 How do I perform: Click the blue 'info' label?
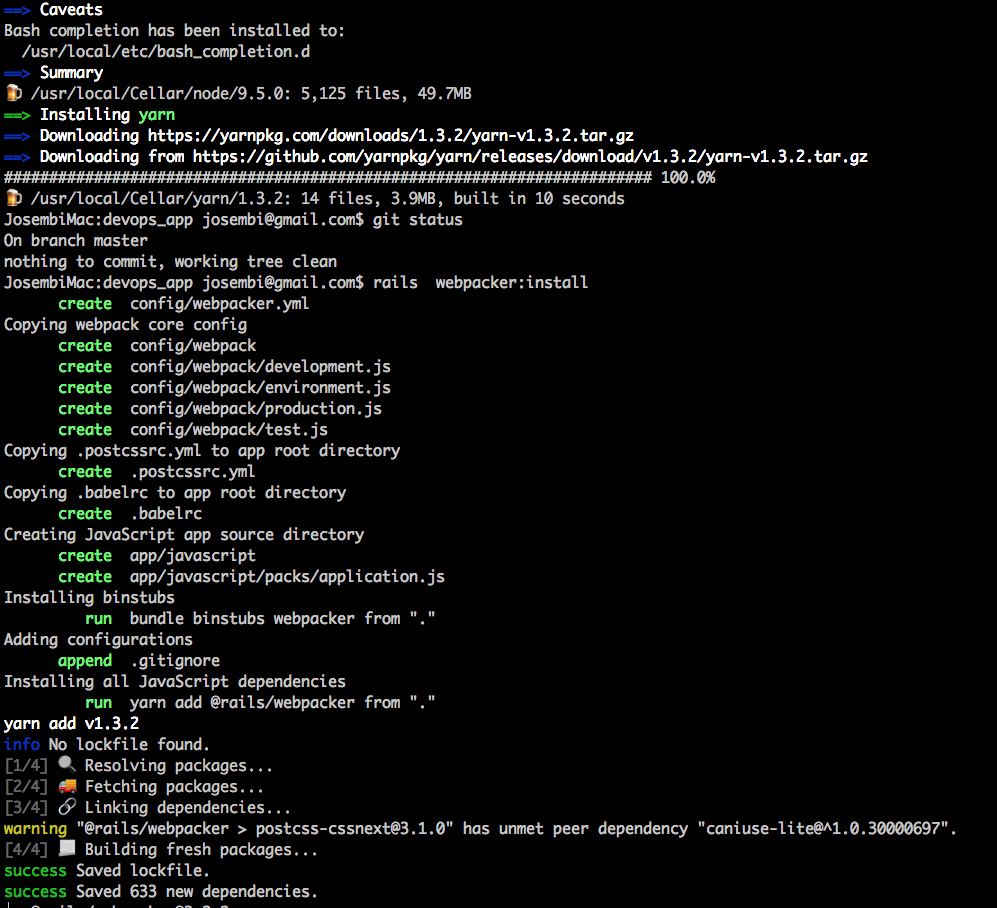(x=22, y=744)
